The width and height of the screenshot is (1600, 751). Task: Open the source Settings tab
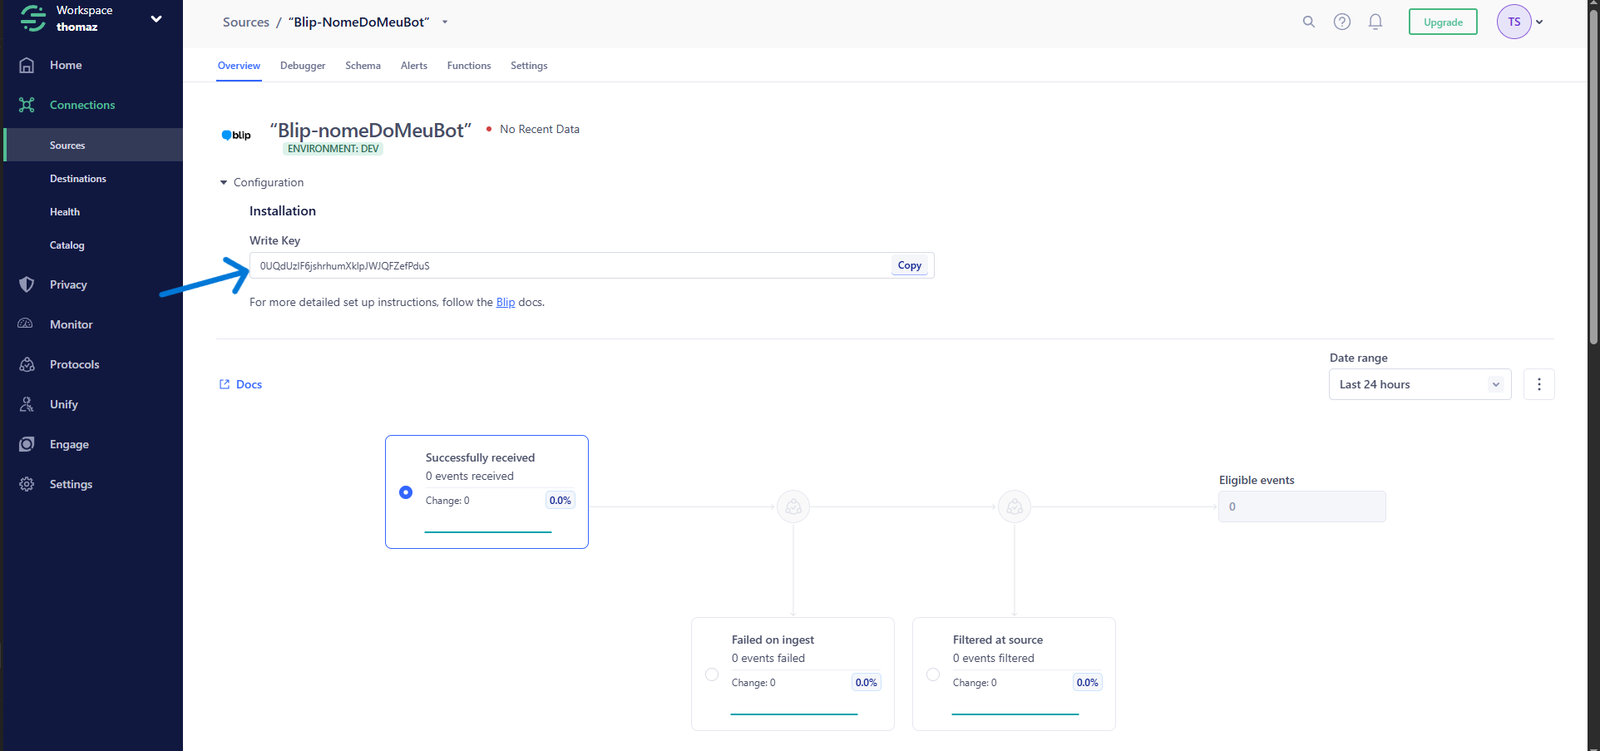[529, 66]
